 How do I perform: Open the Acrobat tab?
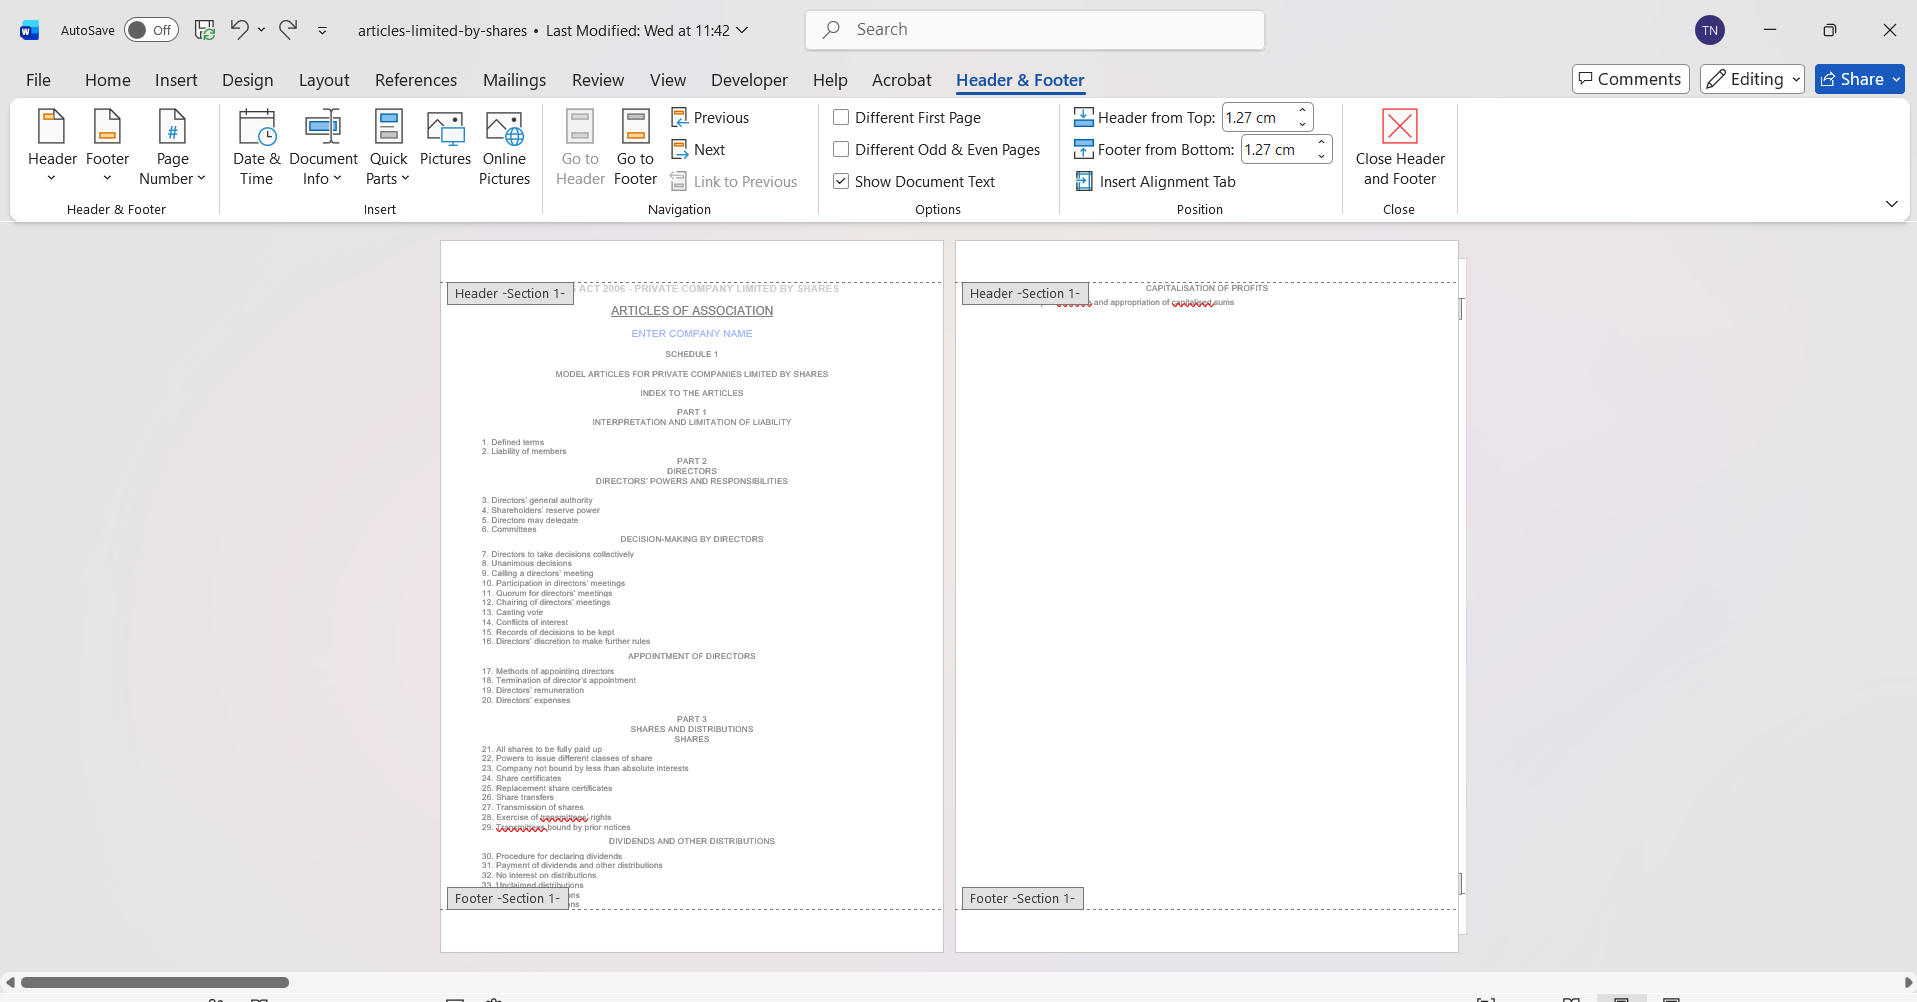coord(901,80)
